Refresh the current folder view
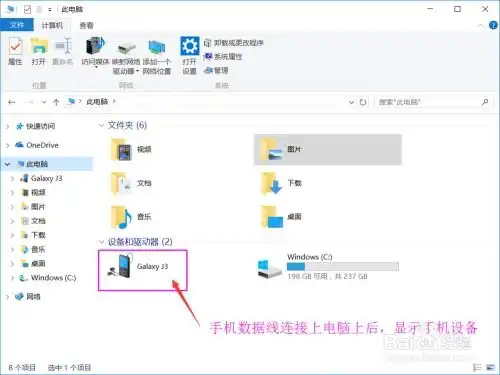Image resolution: width=500 pixels, height=375 pixels. [363, 102]
